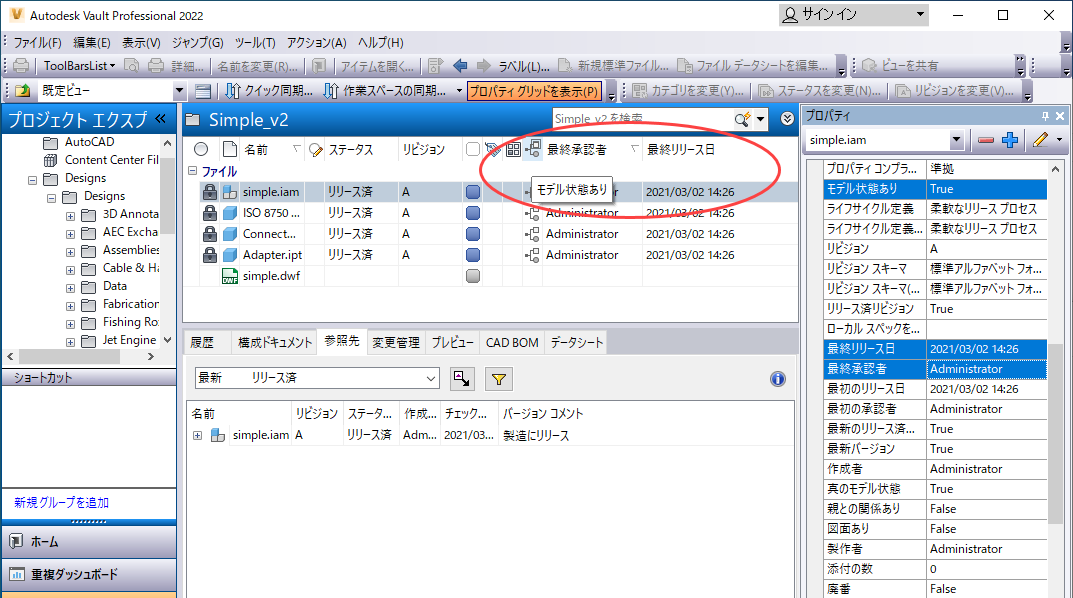Click the 新規グループを追加 link
This screenshot has height=598, width=1073.
(62, 503)
